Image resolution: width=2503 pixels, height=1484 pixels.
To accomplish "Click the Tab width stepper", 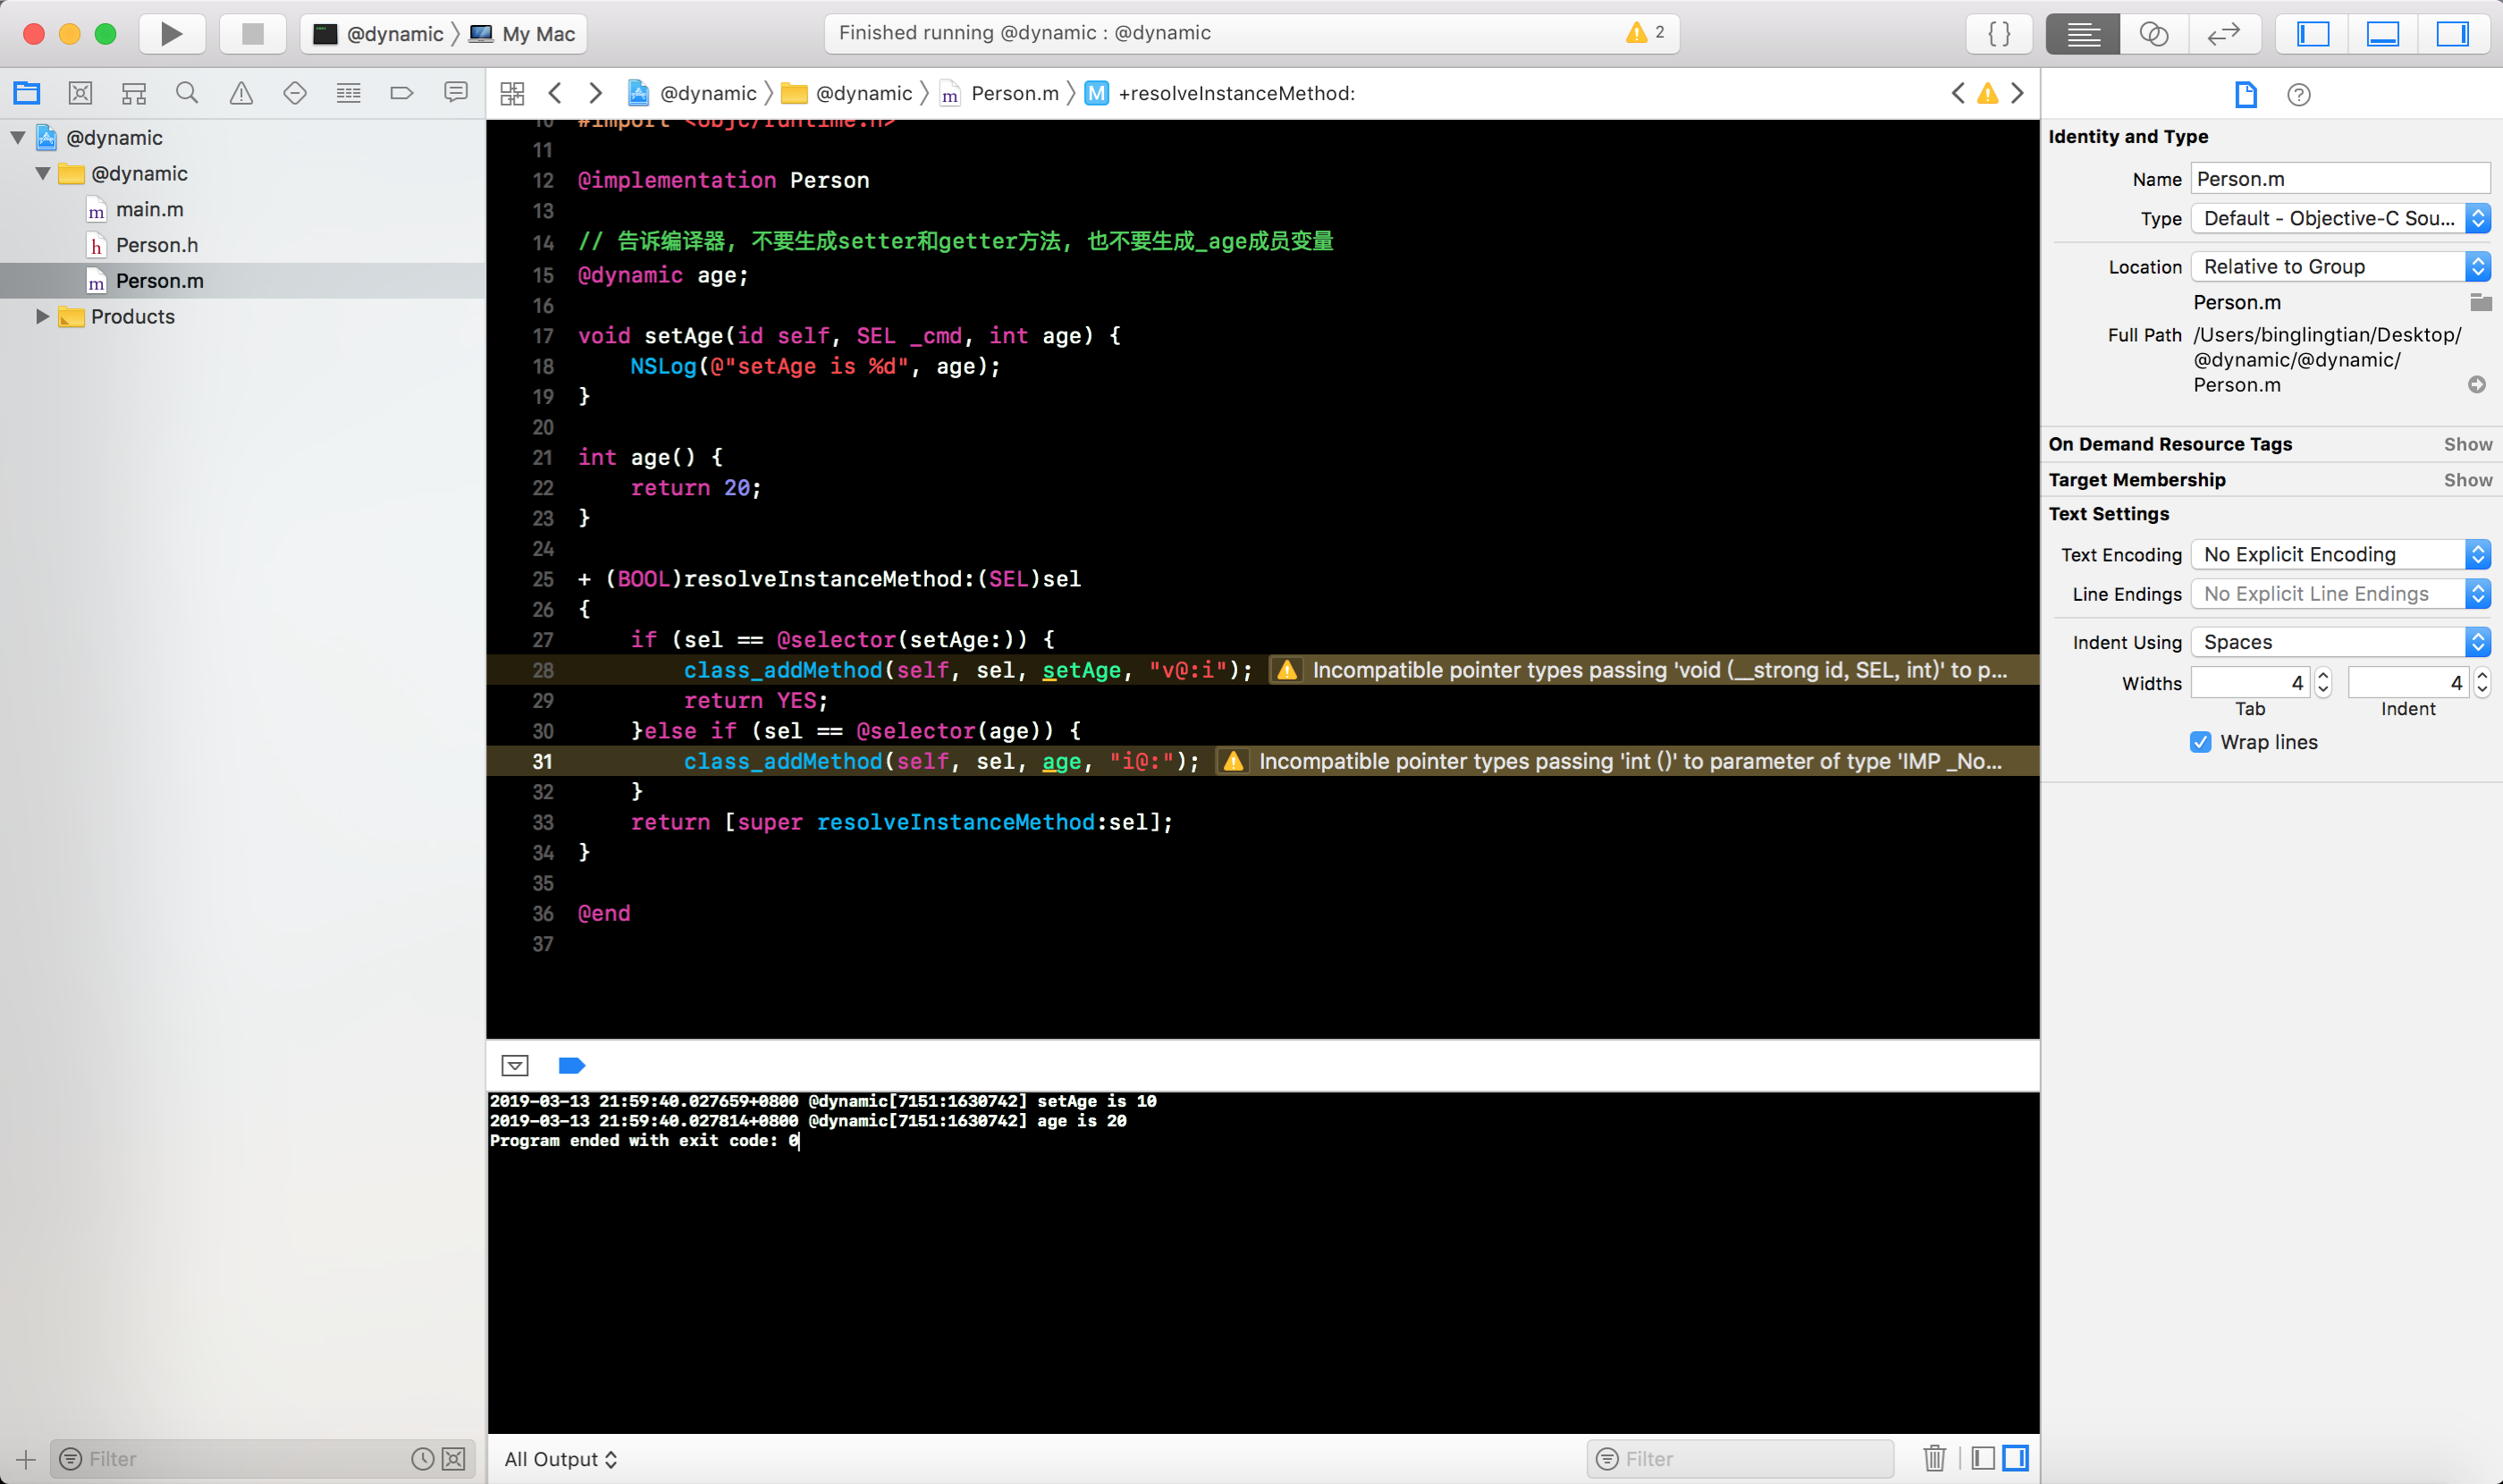I will [x=2323, y=683].
